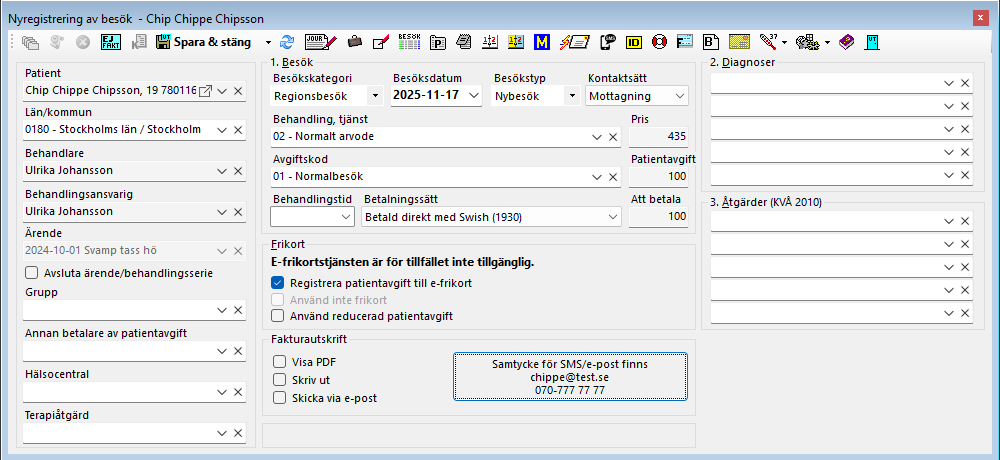Viewport: 1000px width, 460px height.
Task: Open the Betalningssätt dropdown
Action: pos(610,216)
